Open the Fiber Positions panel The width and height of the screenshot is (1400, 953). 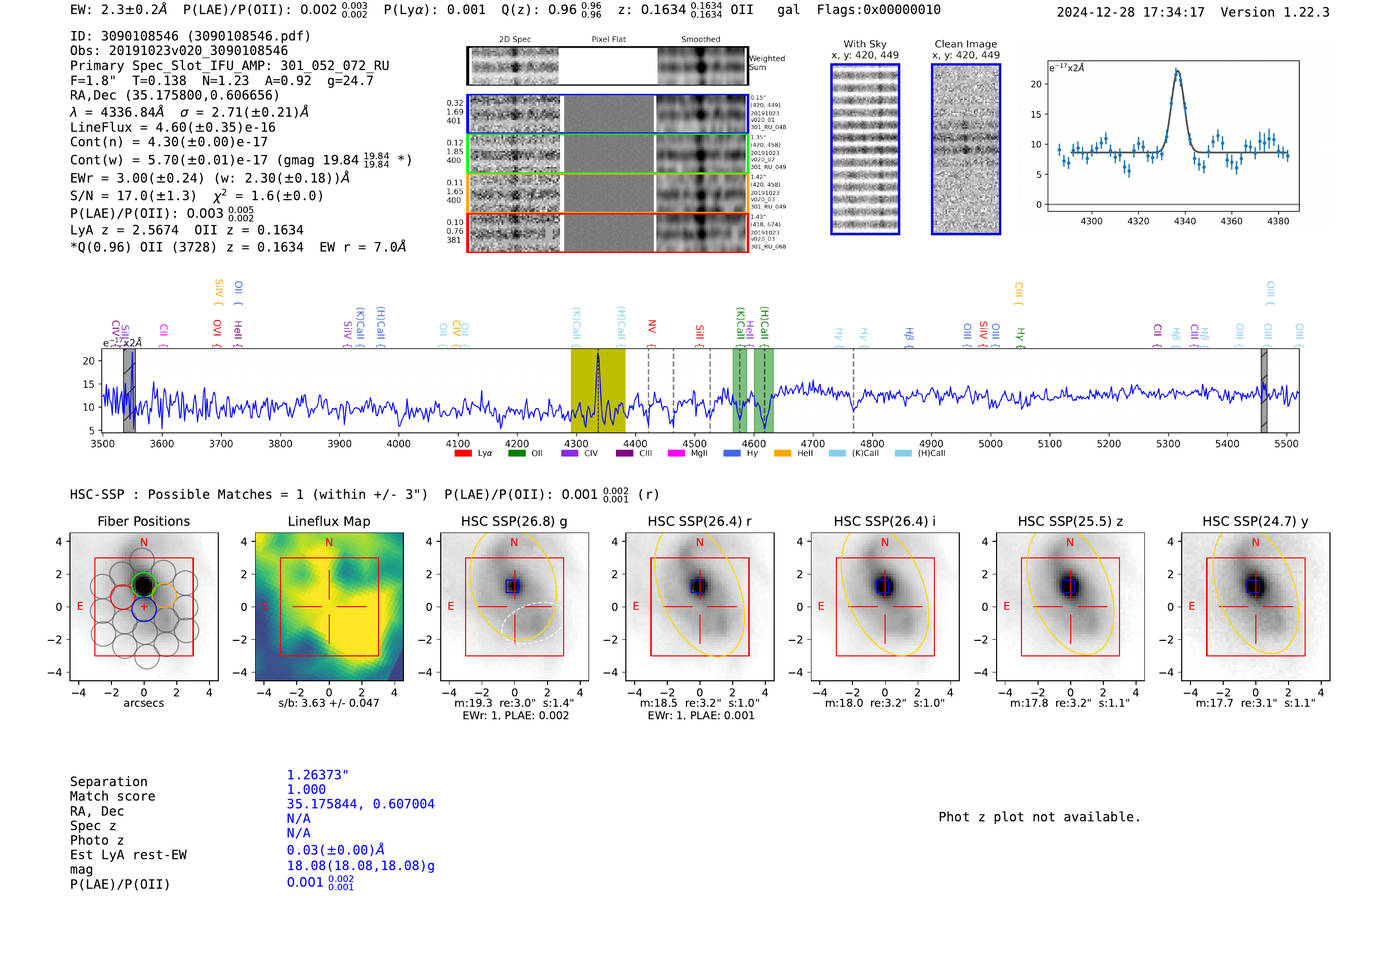click(x=144, y=607)
